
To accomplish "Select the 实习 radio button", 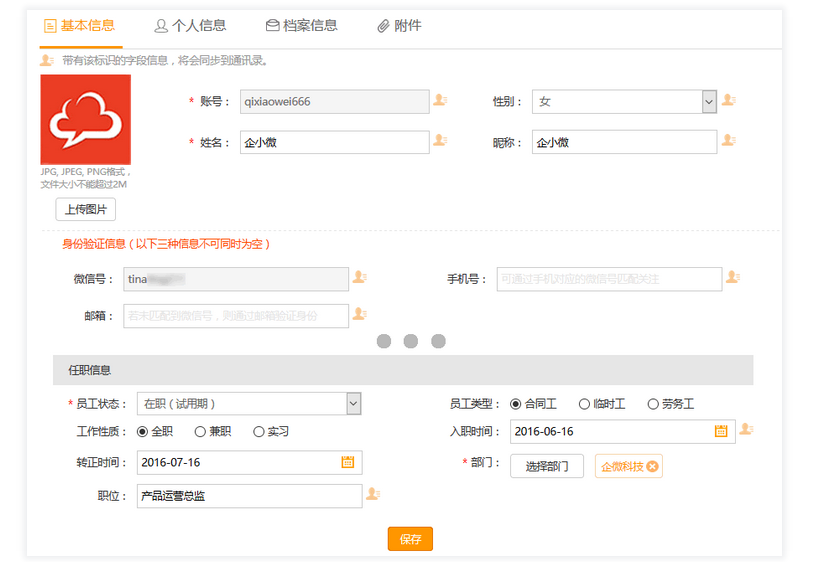I will 259,431.
